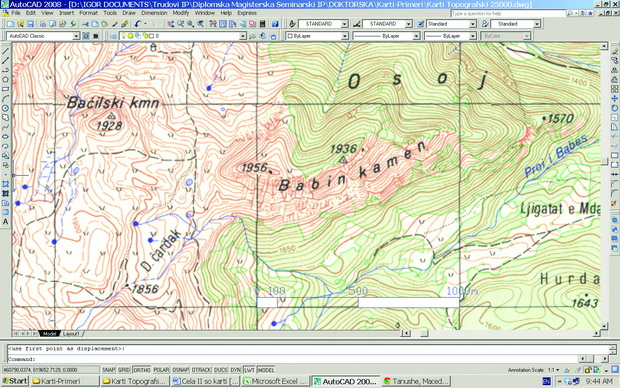Click the New drawing icon
The width and height of the screenshot is (620, 388).
tap(10, 24)
